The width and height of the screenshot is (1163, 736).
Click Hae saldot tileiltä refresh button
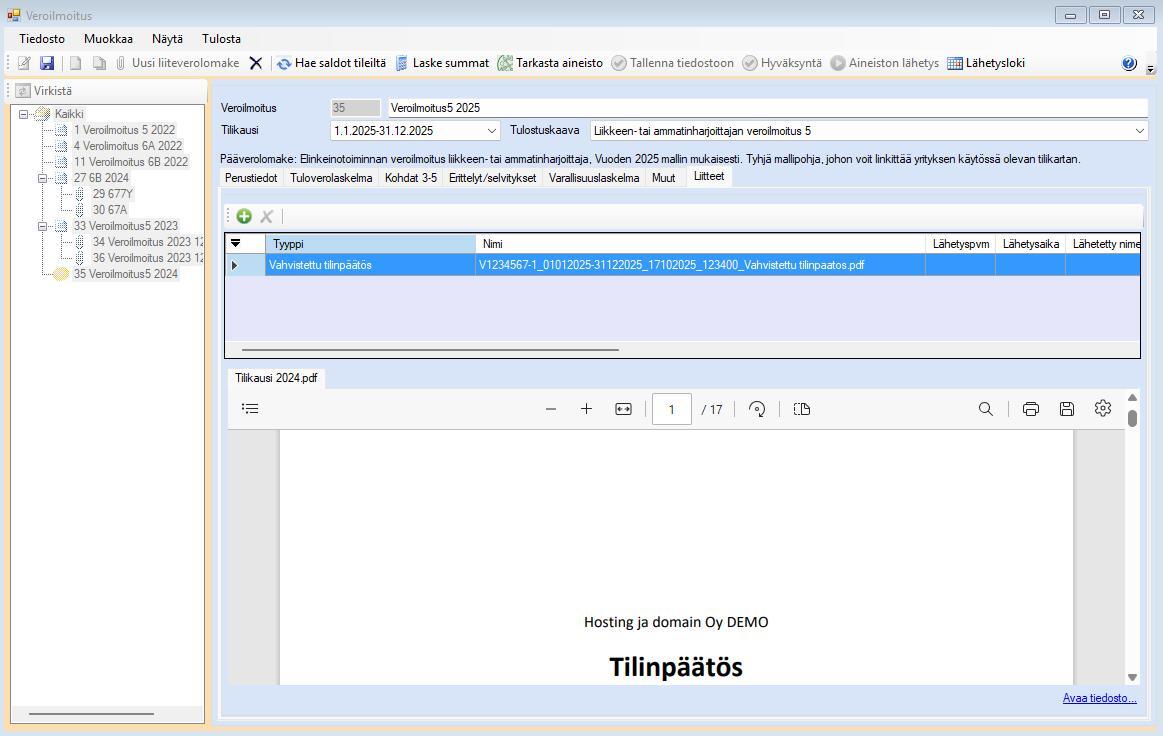pos(331,63)
